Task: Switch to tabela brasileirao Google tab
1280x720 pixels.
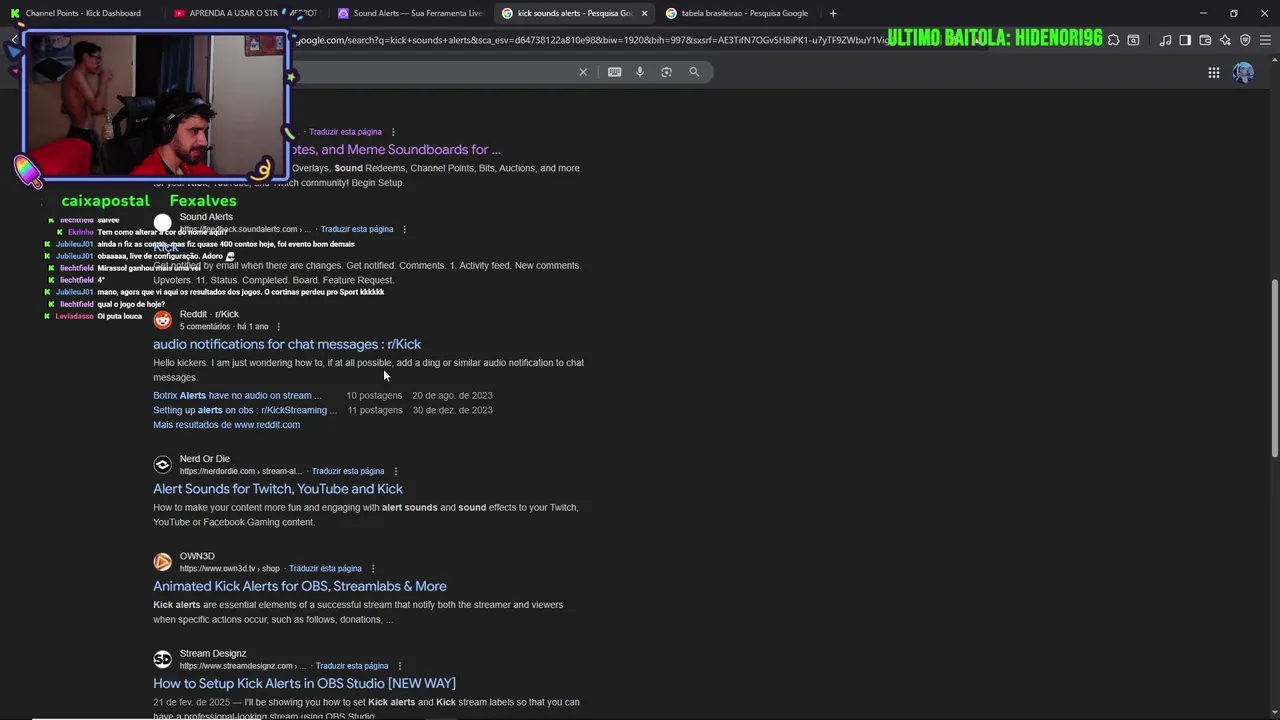Action: pyautogui.click(x=738, y=13)
